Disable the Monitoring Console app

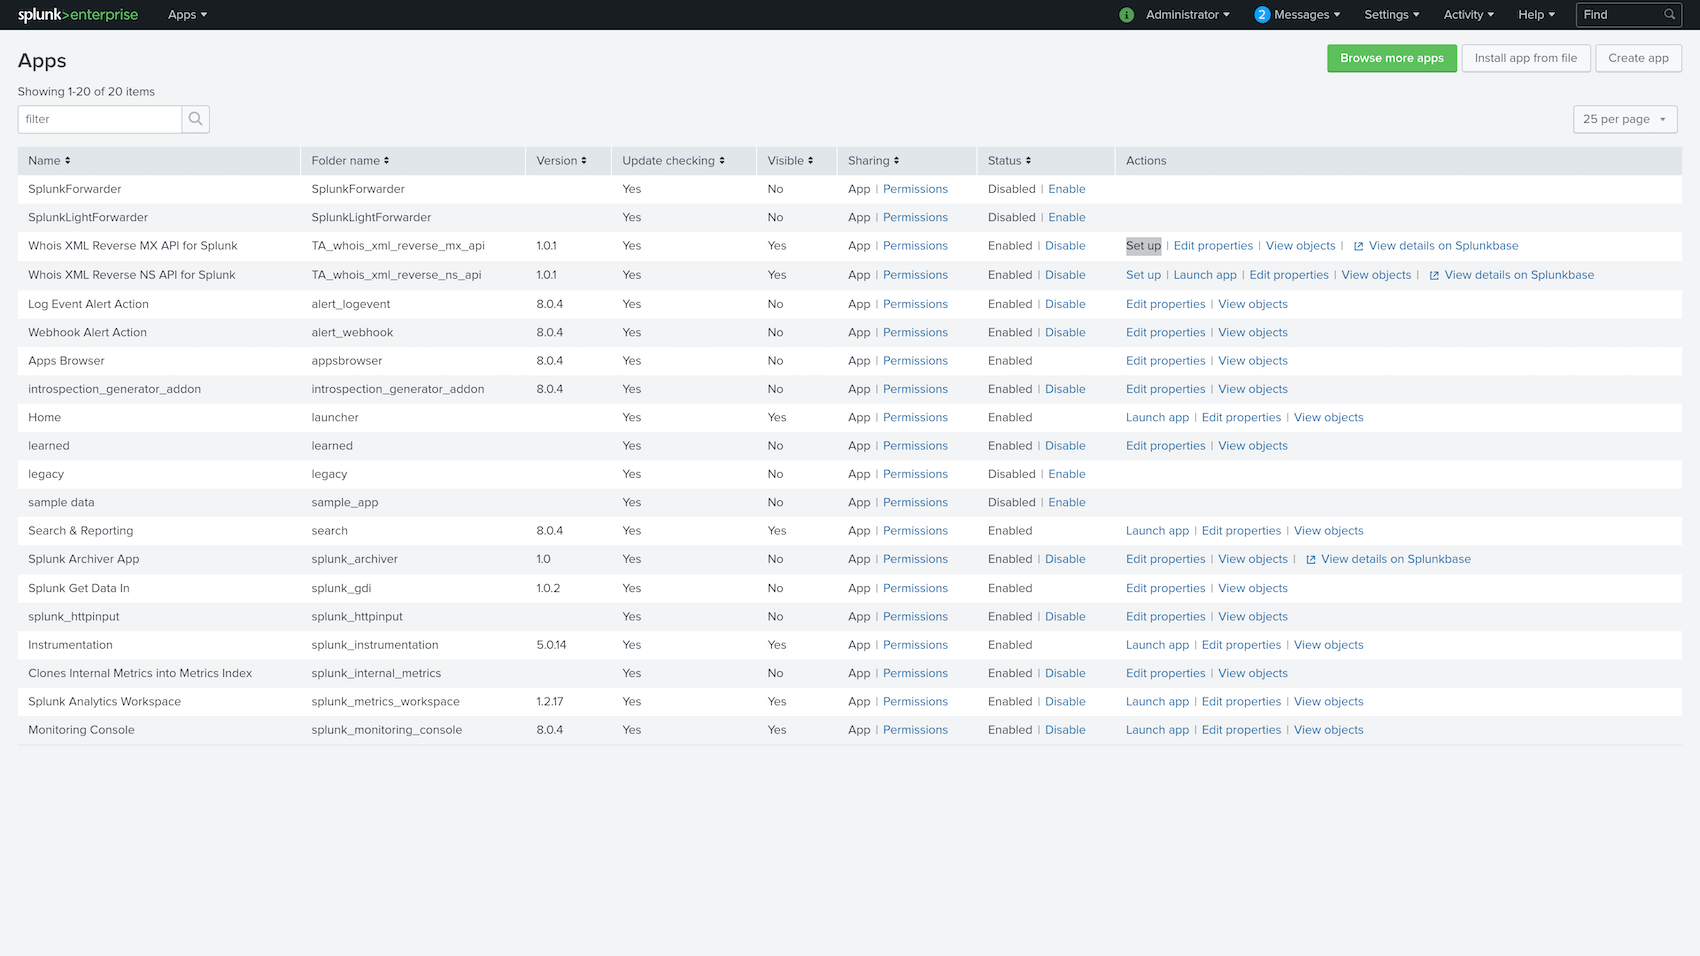click(x=1065, y=730)
